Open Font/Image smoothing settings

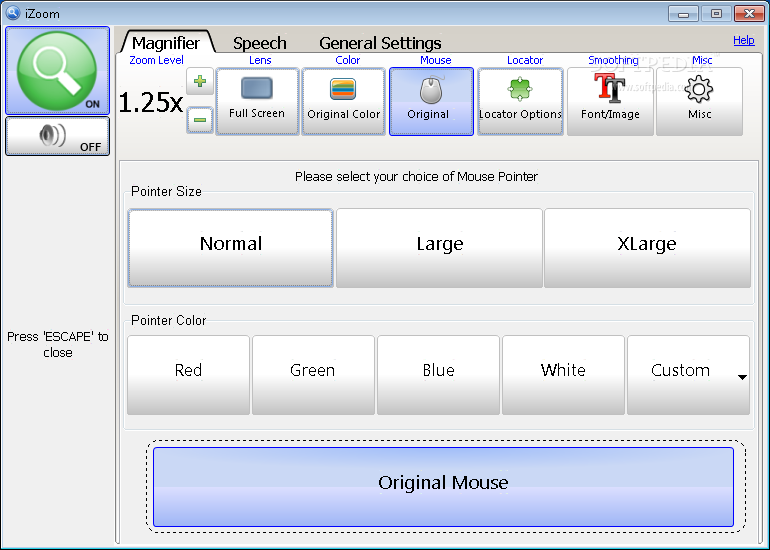point(610,101)
